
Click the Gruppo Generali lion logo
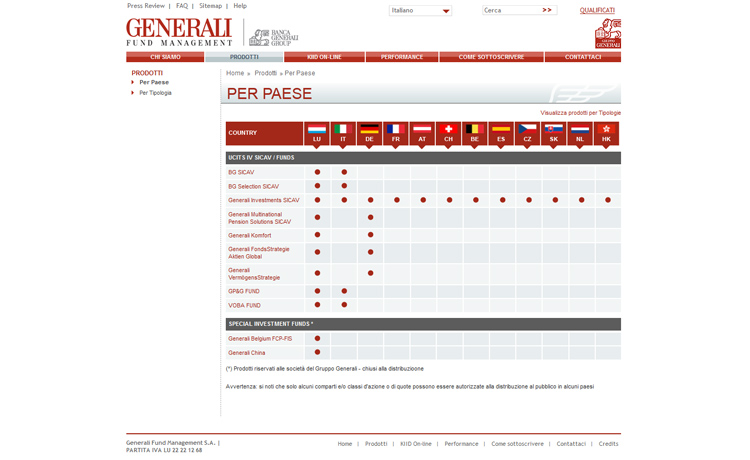coord(608,33)
